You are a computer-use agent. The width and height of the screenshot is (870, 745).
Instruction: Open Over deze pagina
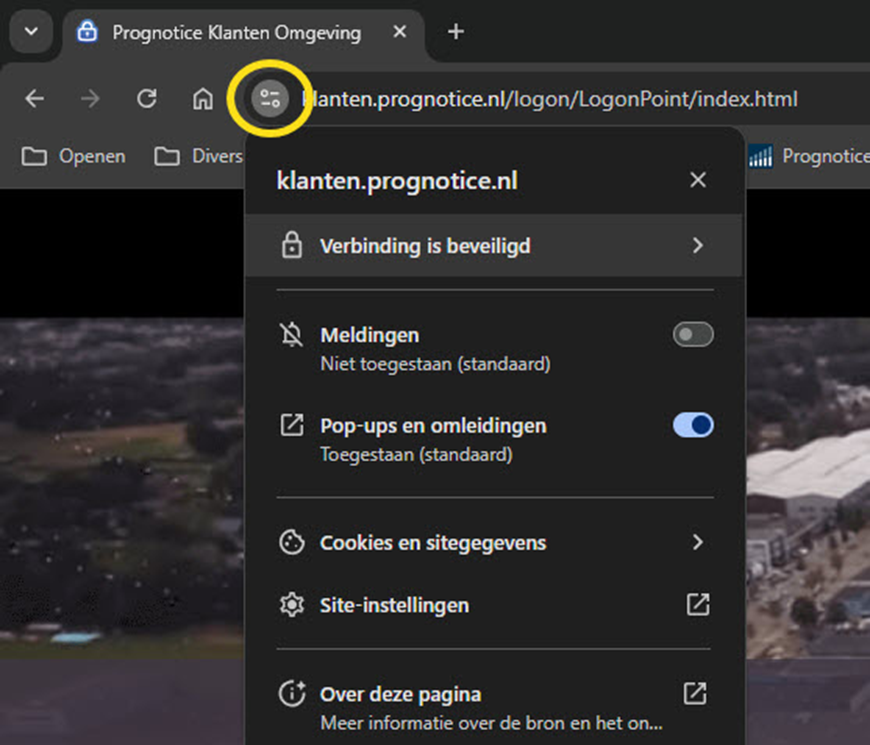[x=493, y=707]
